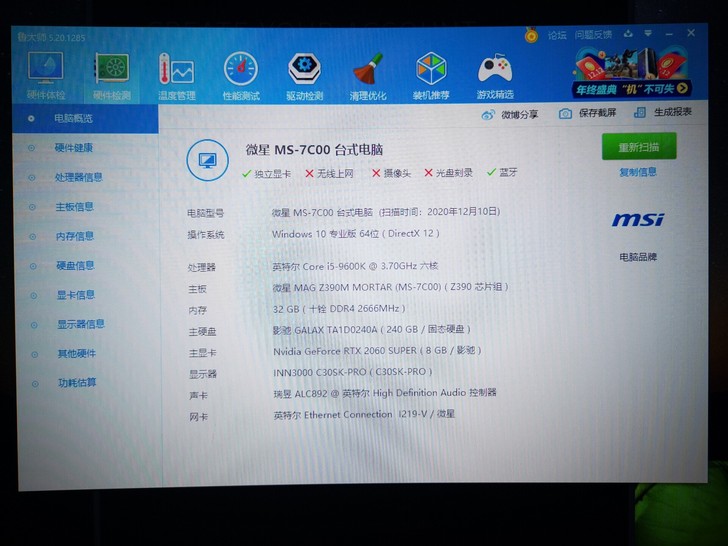Select the 显示器信息 sidebar item
Image resolution: width=728 pixels, height=546 pixels.
pyautogui.click(x=81, y=324)
